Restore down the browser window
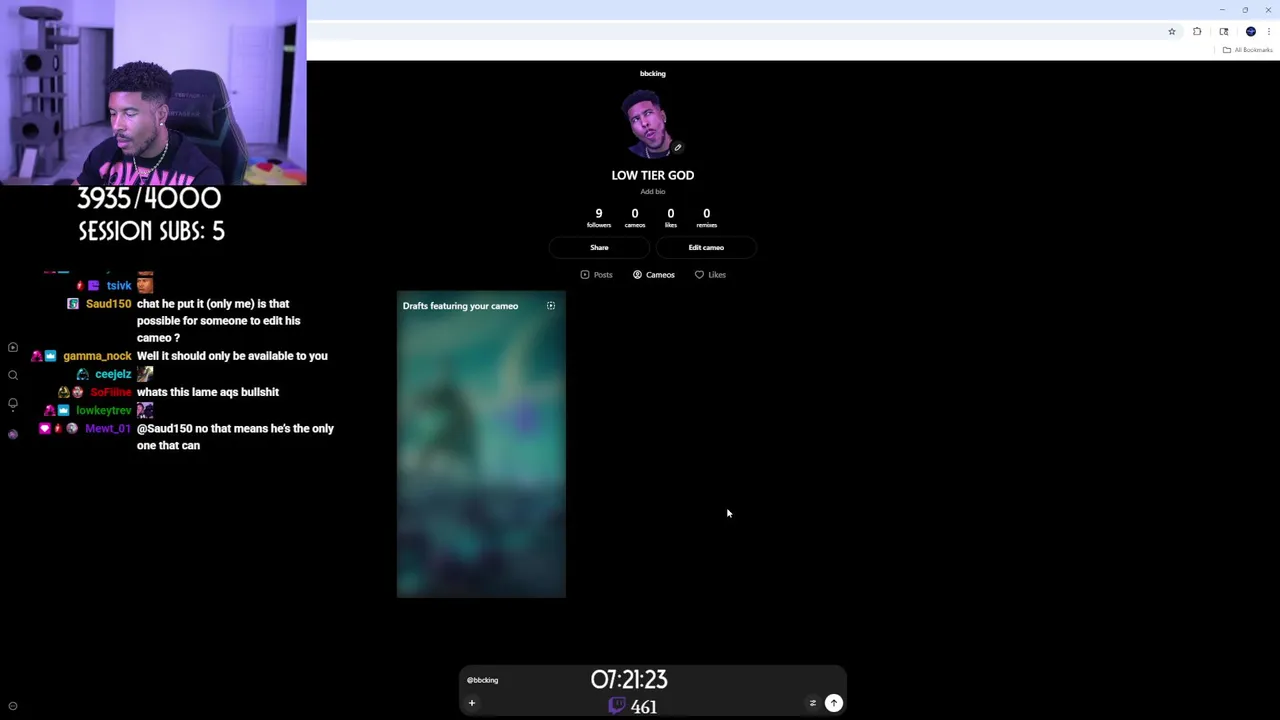 [1245, 10]
